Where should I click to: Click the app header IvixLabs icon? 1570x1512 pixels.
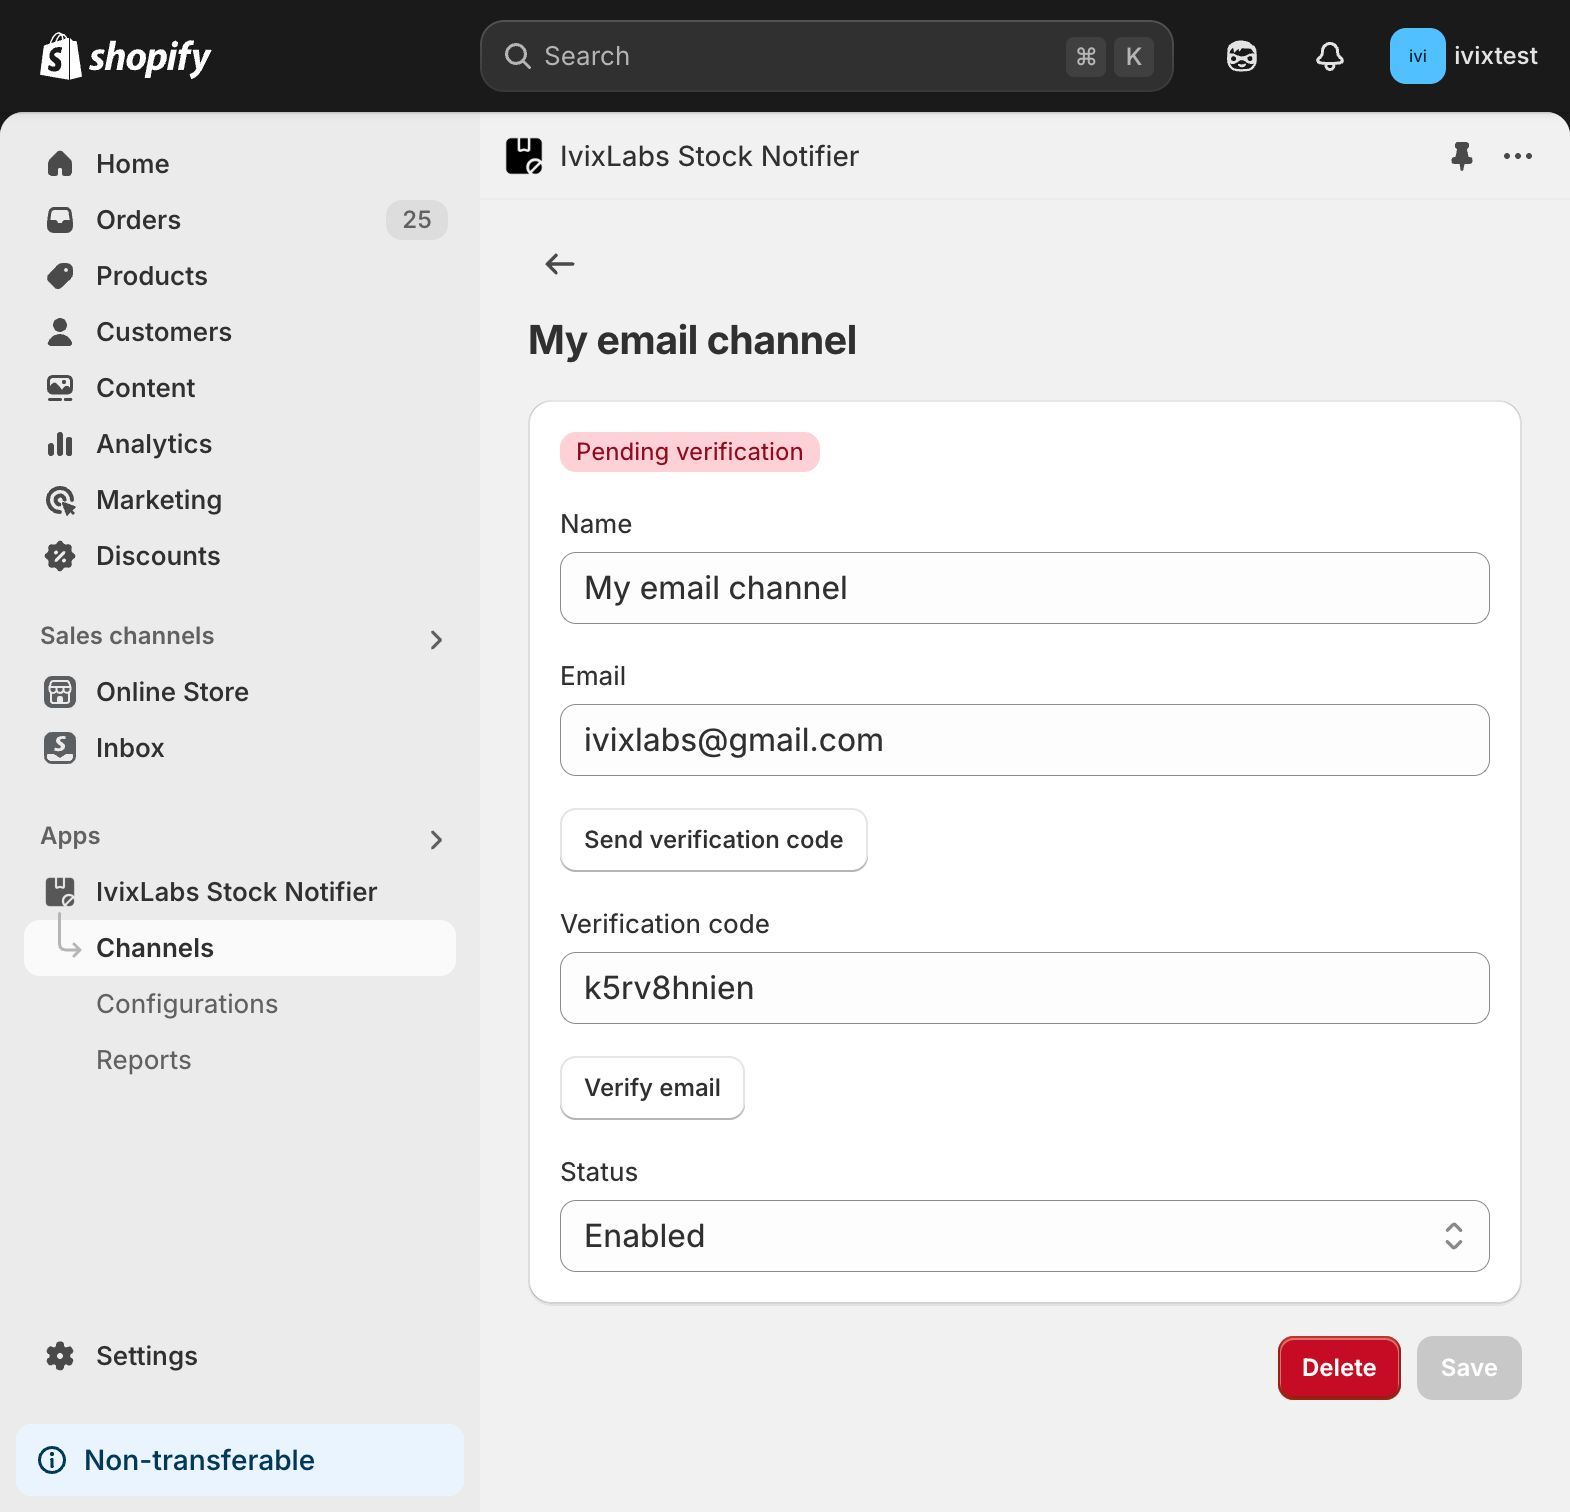tap(524, 156)
